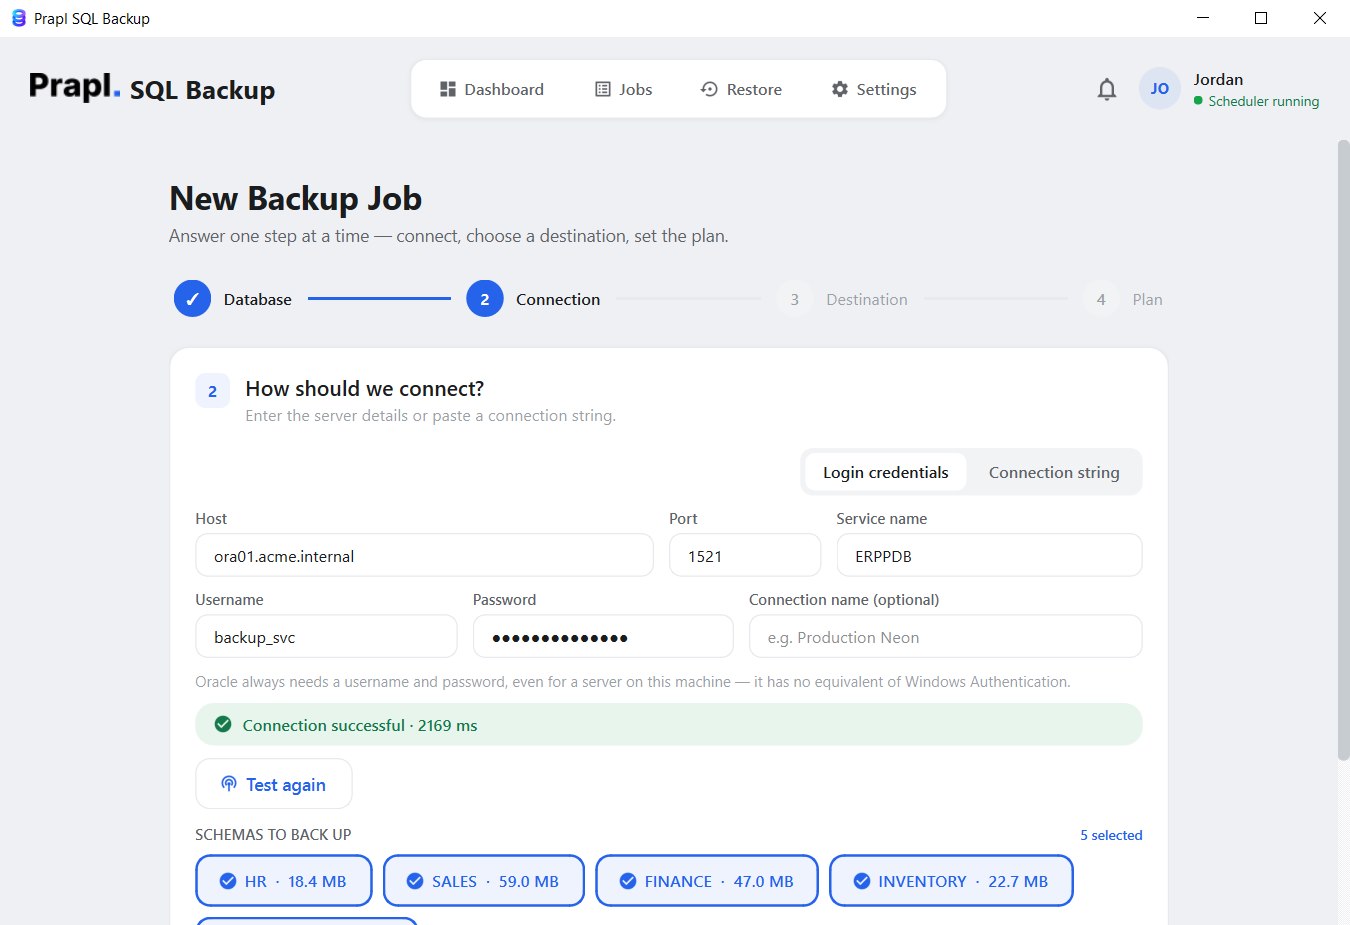Screen dimensions: 1350x925
Task: Click the Oracle always needs a username hint
Action: [x=632, y=681]
